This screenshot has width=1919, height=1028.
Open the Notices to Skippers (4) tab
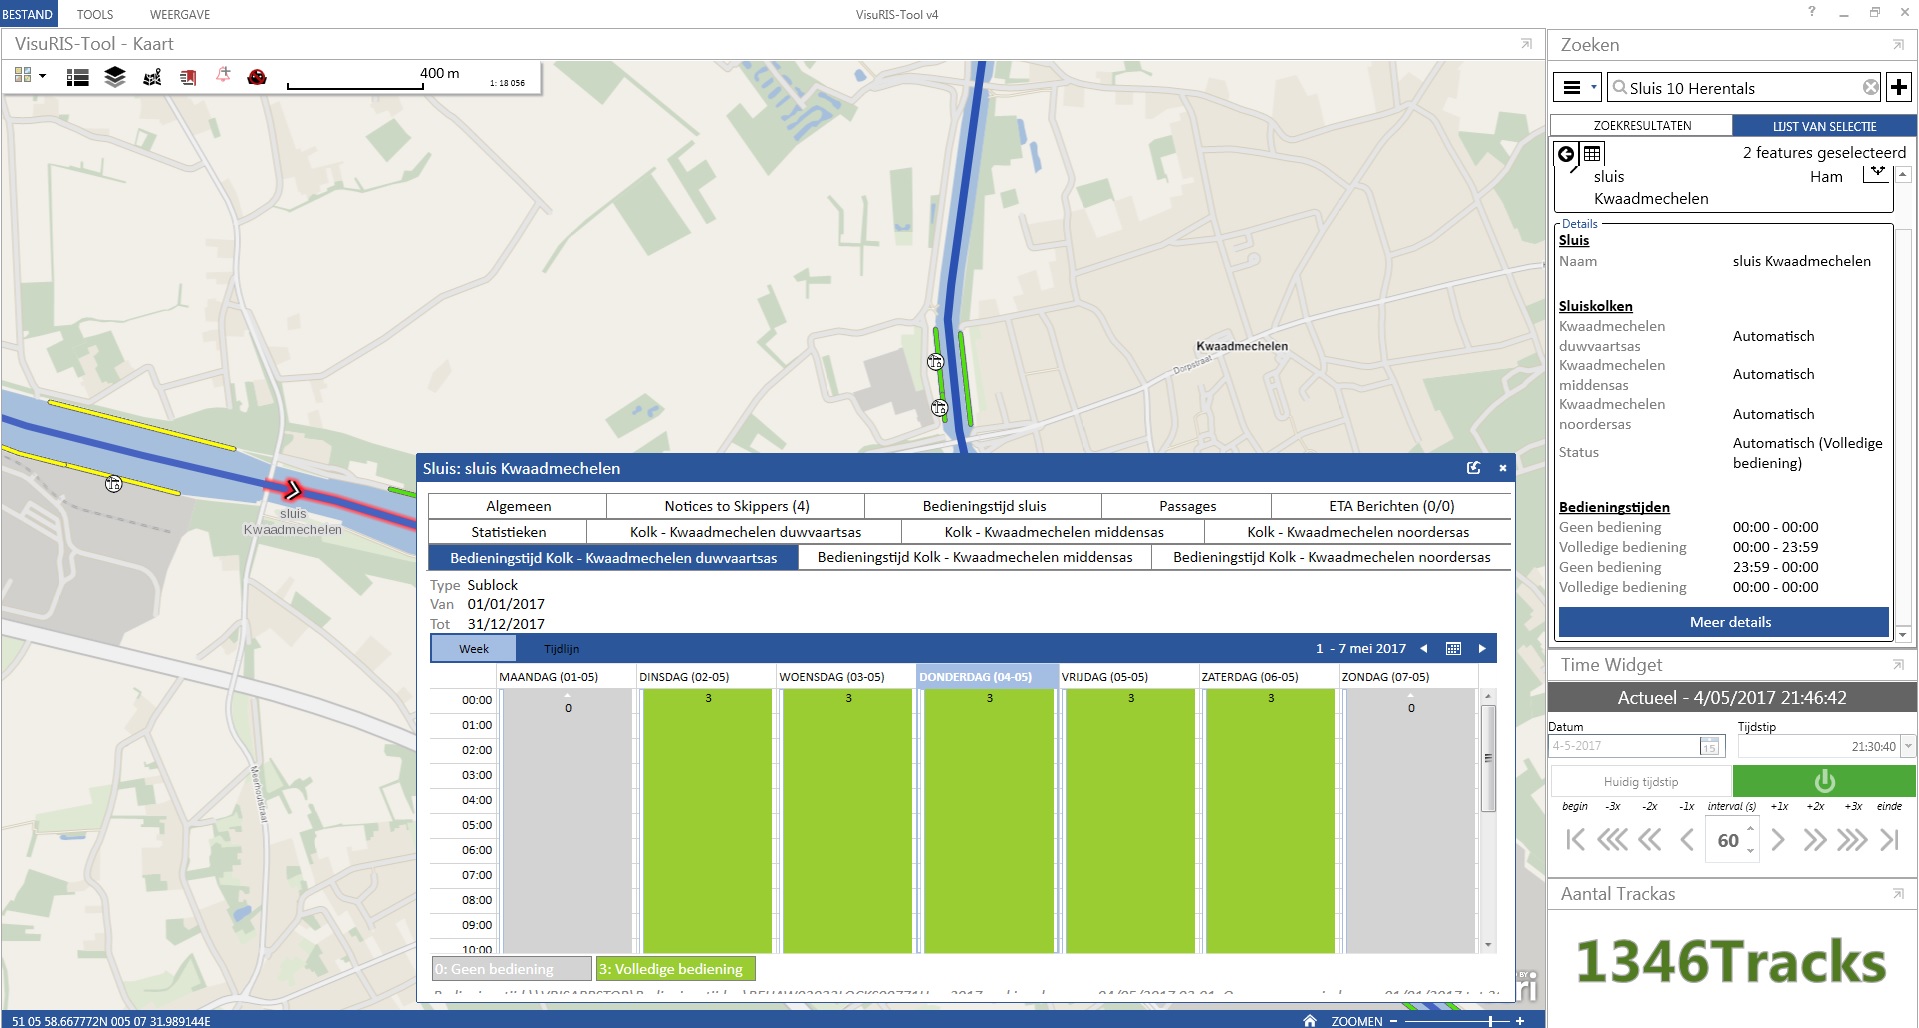(x=736, y=506)
